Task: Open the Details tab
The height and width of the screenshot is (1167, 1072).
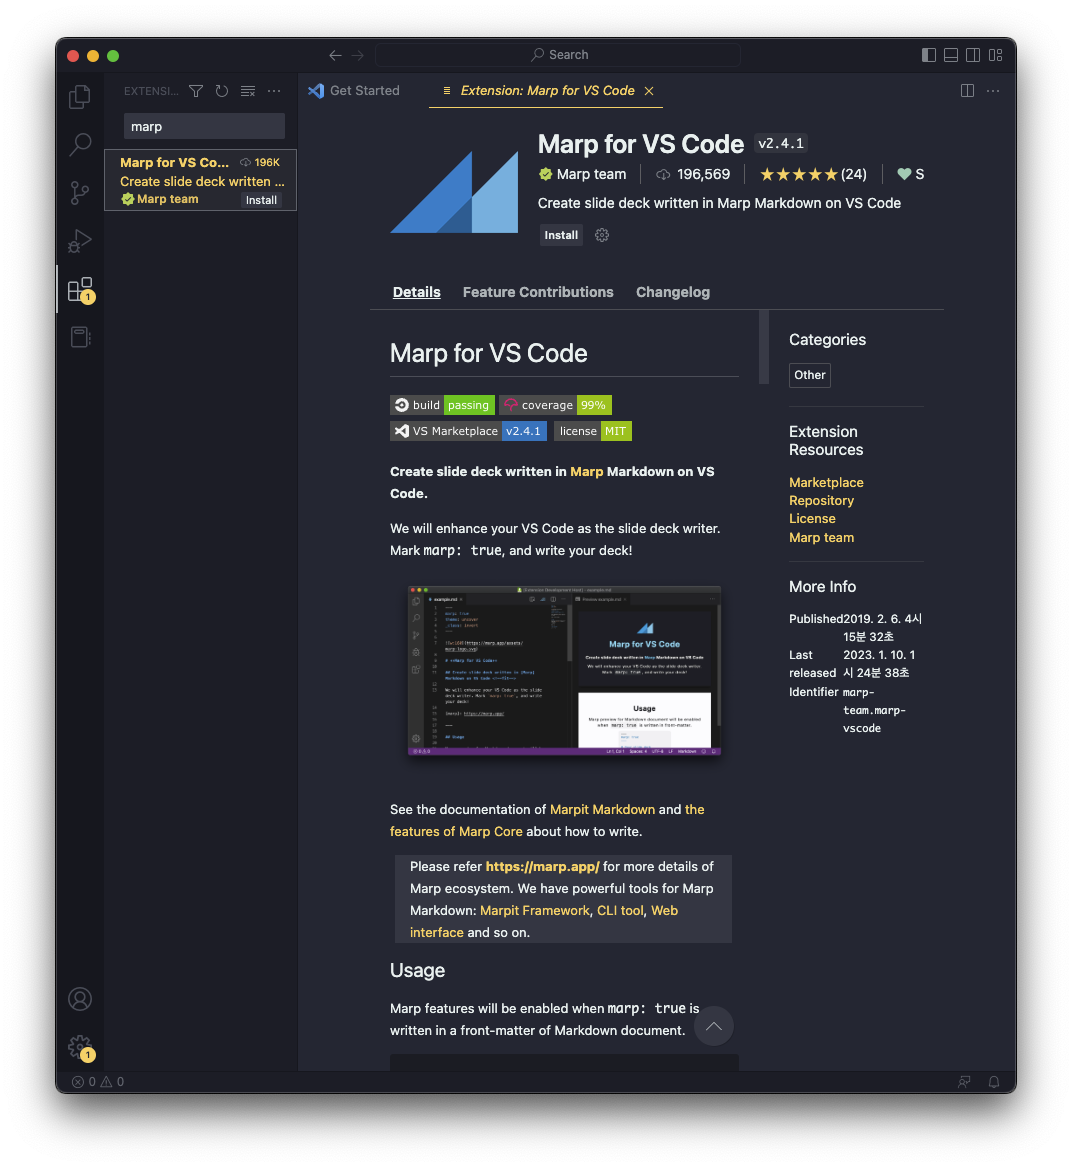Action: tap(416, 292)
